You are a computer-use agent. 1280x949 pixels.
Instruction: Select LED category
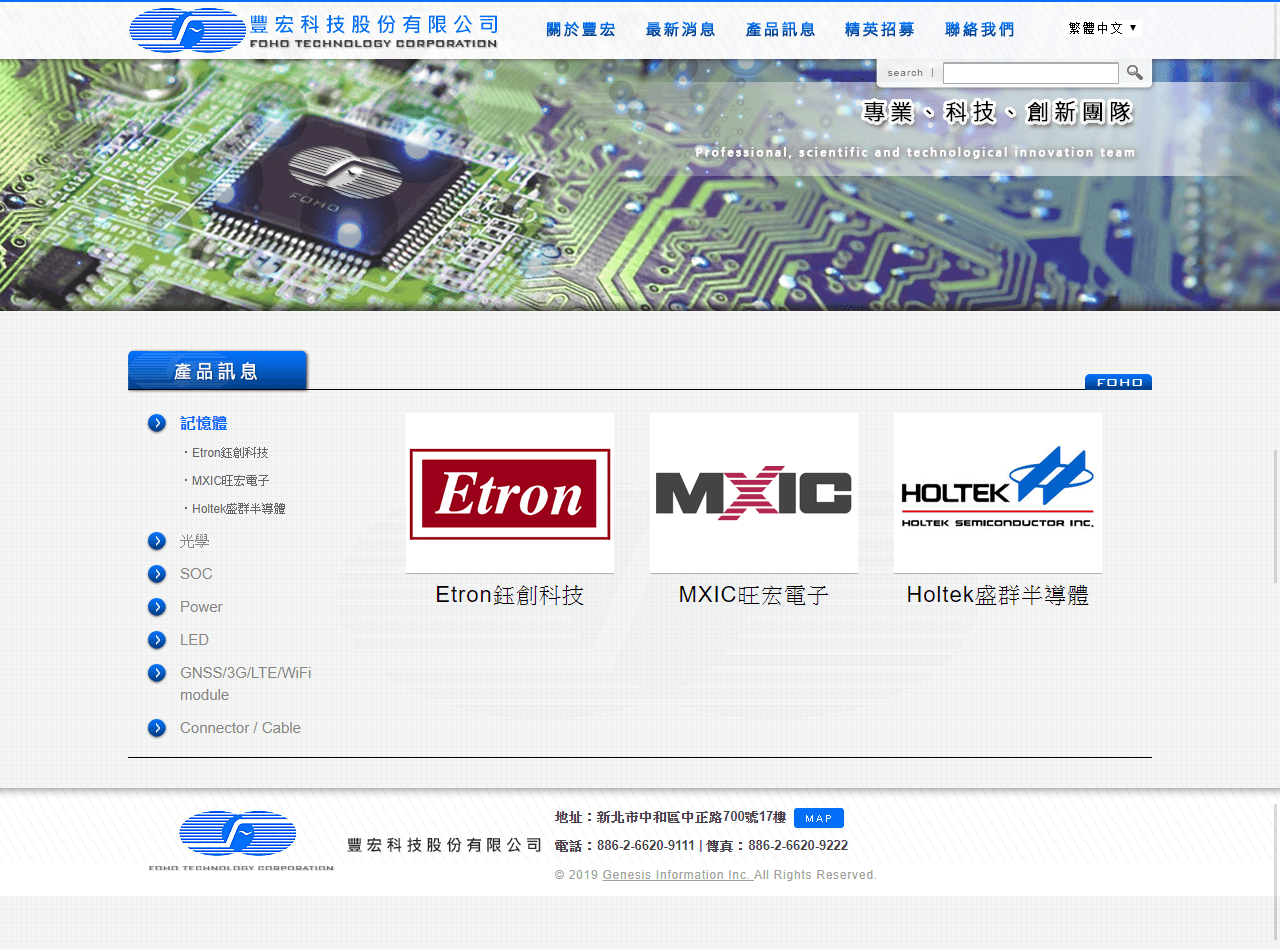(194, 640)
